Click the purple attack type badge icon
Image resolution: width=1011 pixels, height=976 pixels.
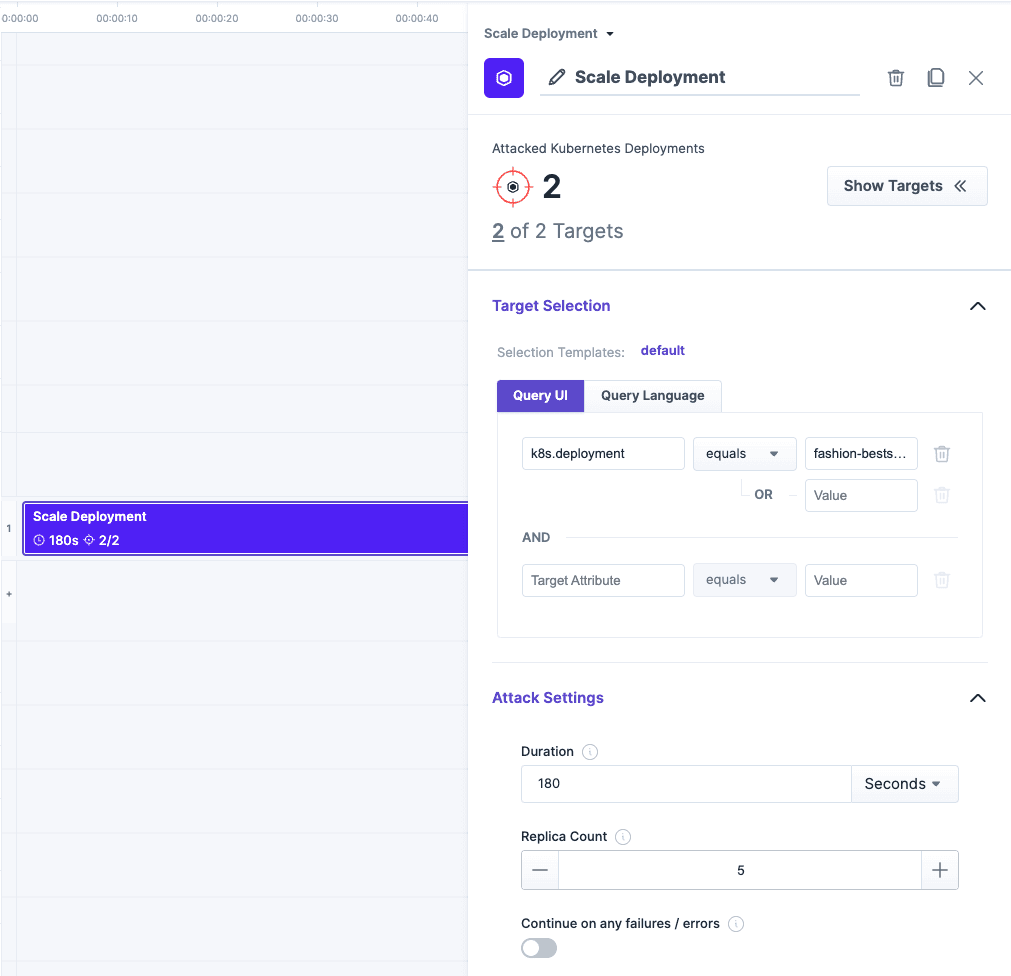(503, 77)
